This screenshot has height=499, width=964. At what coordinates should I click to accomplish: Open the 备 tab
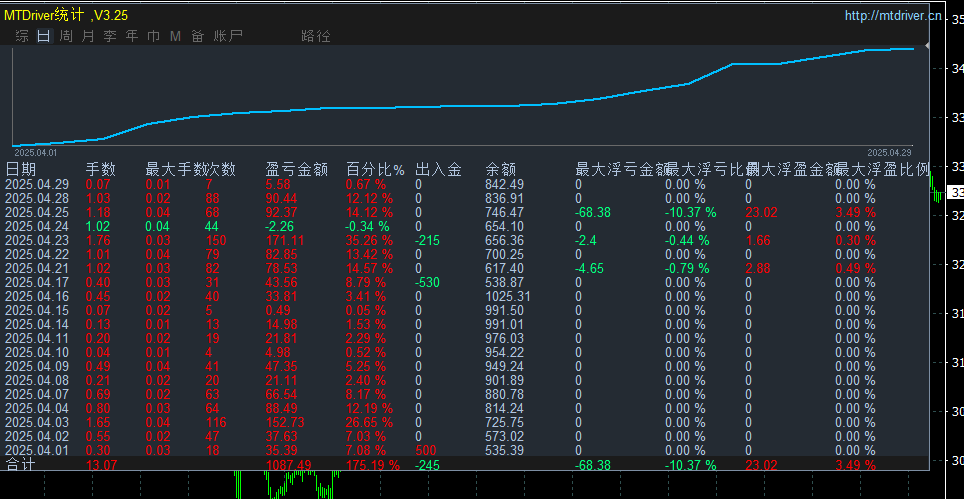(197, 36)
